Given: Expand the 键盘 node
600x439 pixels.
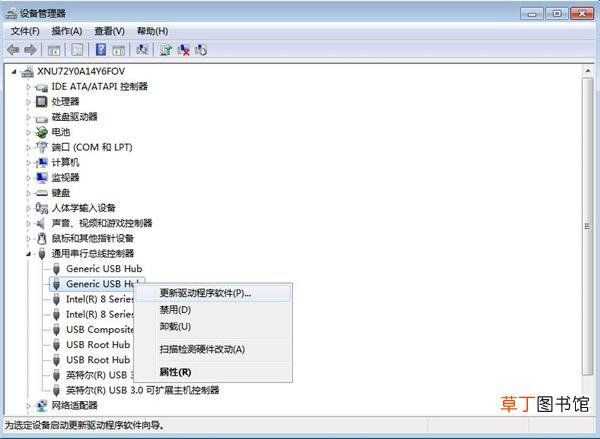Looking at the screenshot, I should (x=28, y=193).
